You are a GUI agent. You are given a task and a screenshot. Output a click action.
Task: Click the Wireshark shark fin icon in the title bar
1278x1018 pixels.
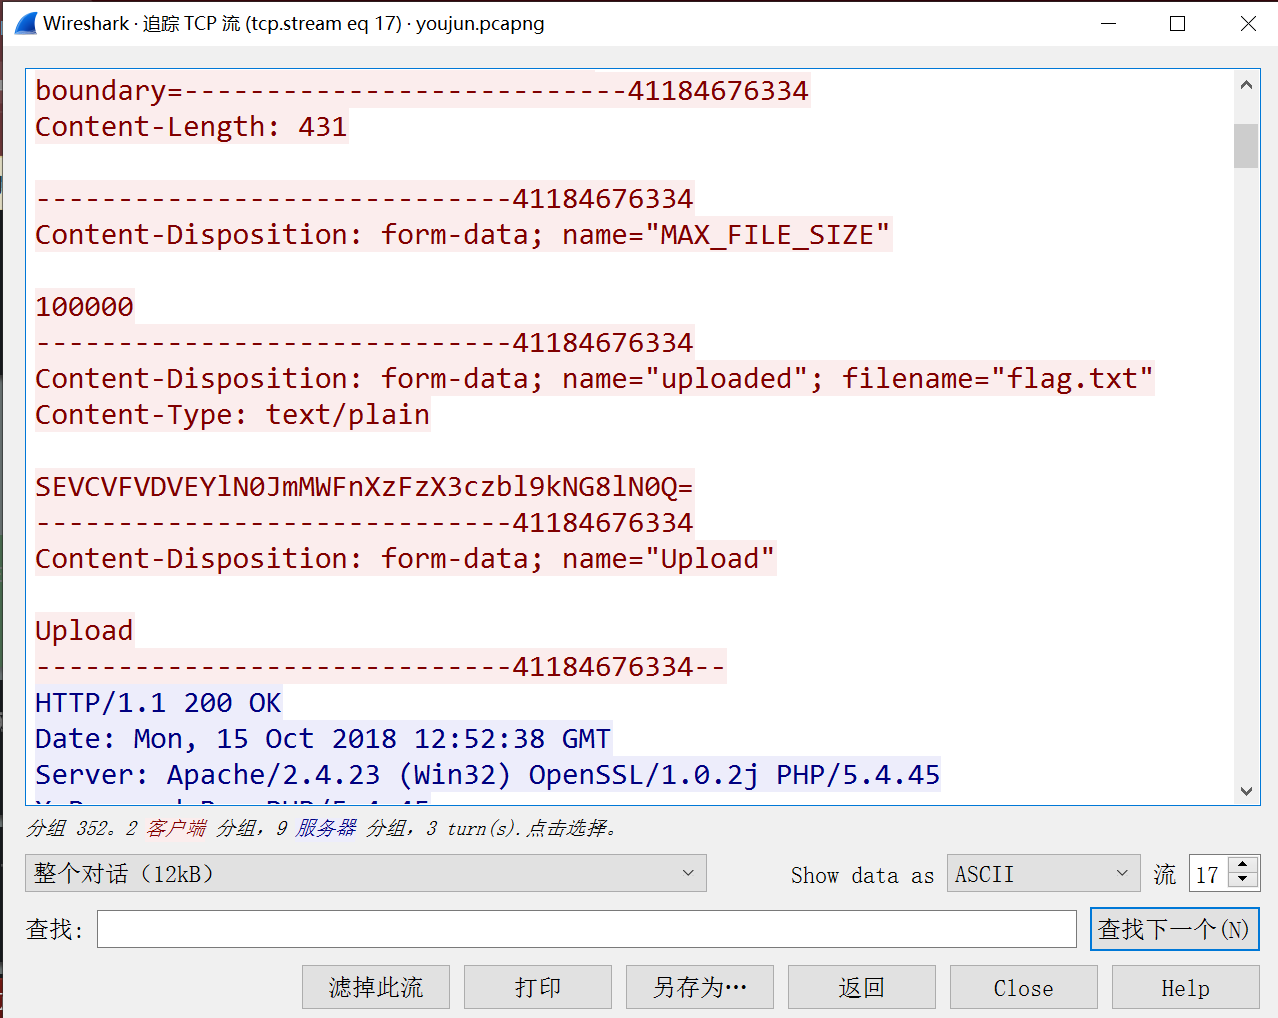pyautogui.click(x=26, y=23)
